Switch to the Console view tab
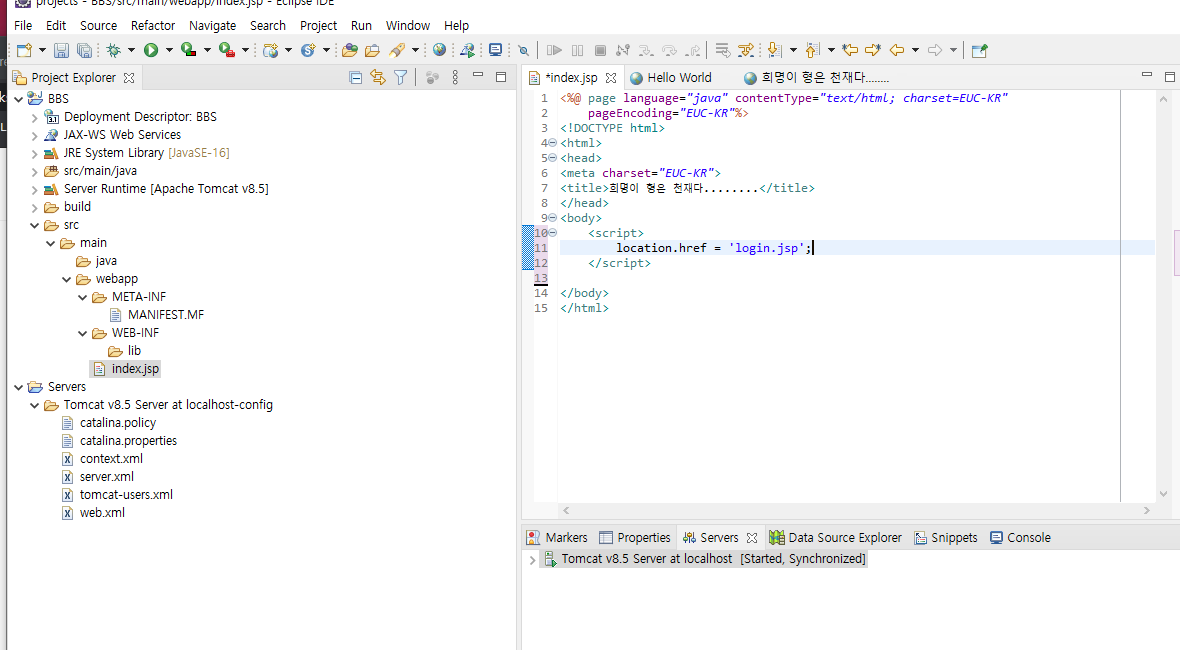 pos(1020,538)
